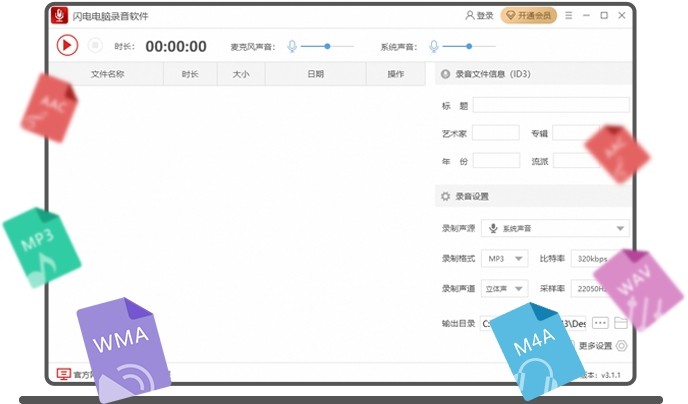Adjust the 系统声音 volume slider handle

469,46
